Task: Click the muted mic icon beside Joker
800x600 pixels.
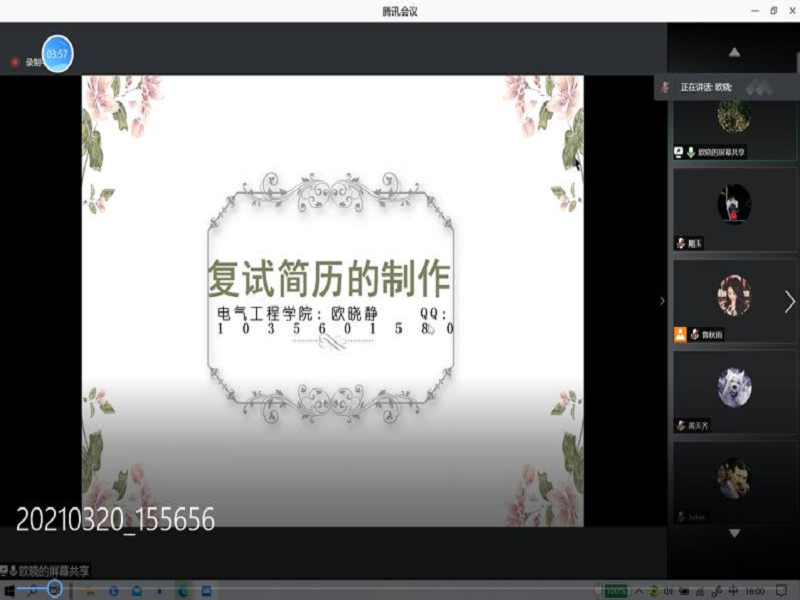Action: (x=681, y=516)
